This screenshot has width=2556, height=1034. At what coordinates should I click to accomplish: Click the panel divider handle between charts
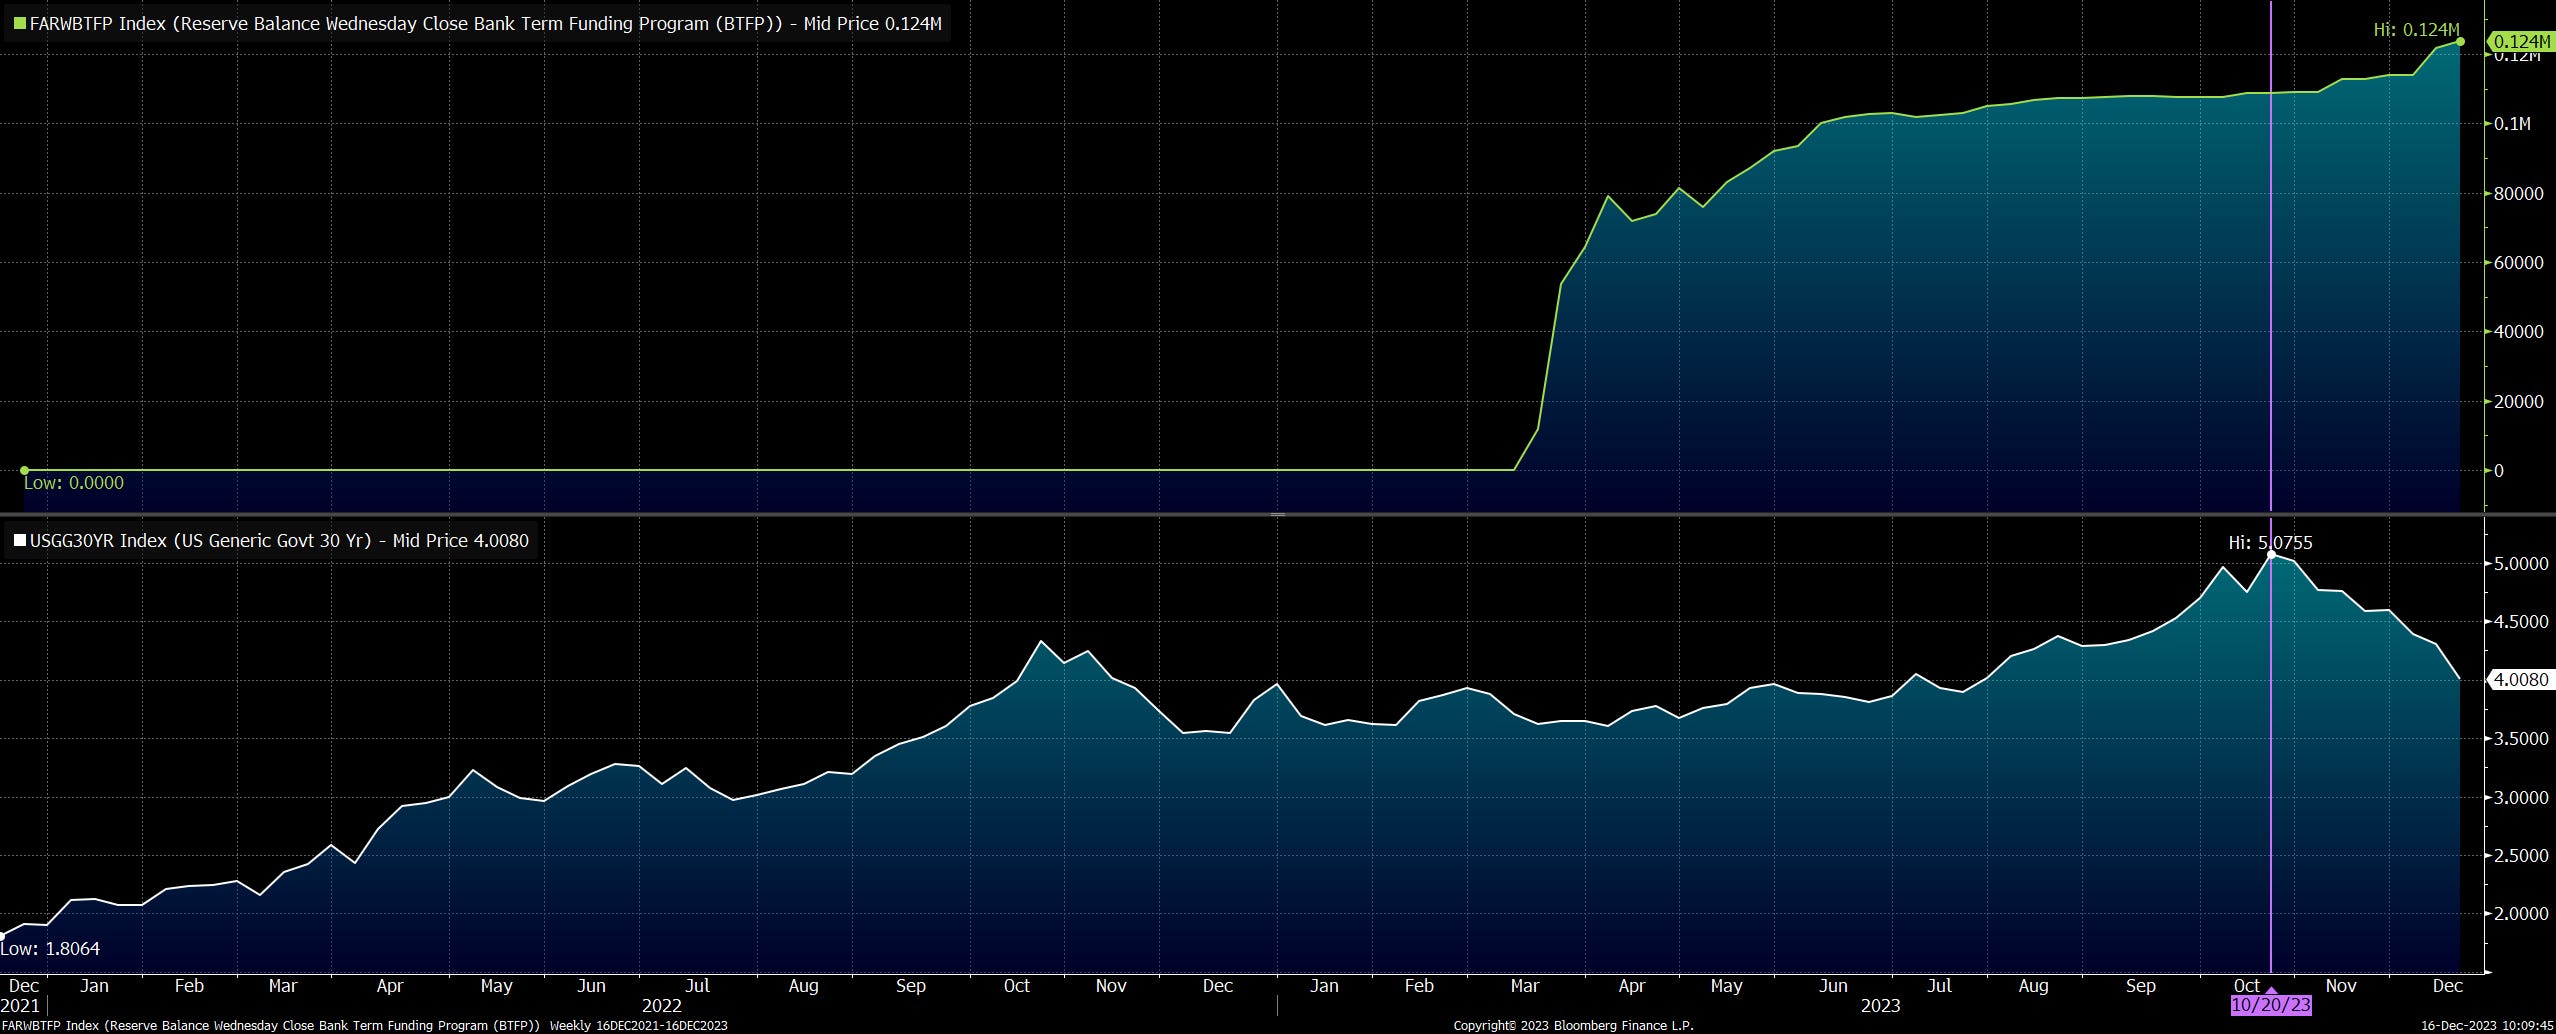[x=1277, y=514]
